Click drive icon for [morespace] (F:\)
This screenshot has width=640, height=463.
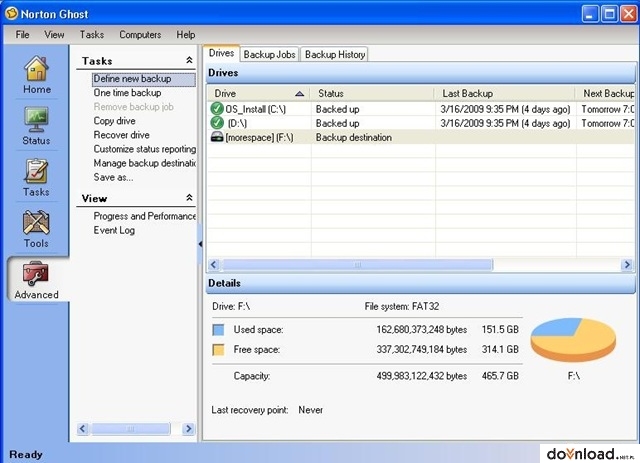click(217, 137)
